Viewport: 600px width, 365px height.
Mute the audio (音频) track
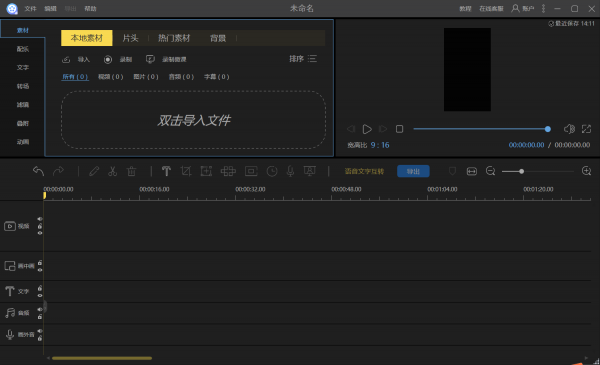pos(40,310)
